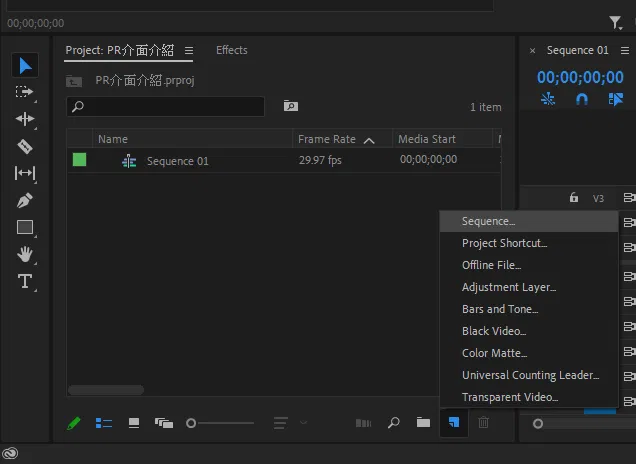This screenshot has height=464, width=636.
Task: Select the Rectangle tool
Action: 25,227
